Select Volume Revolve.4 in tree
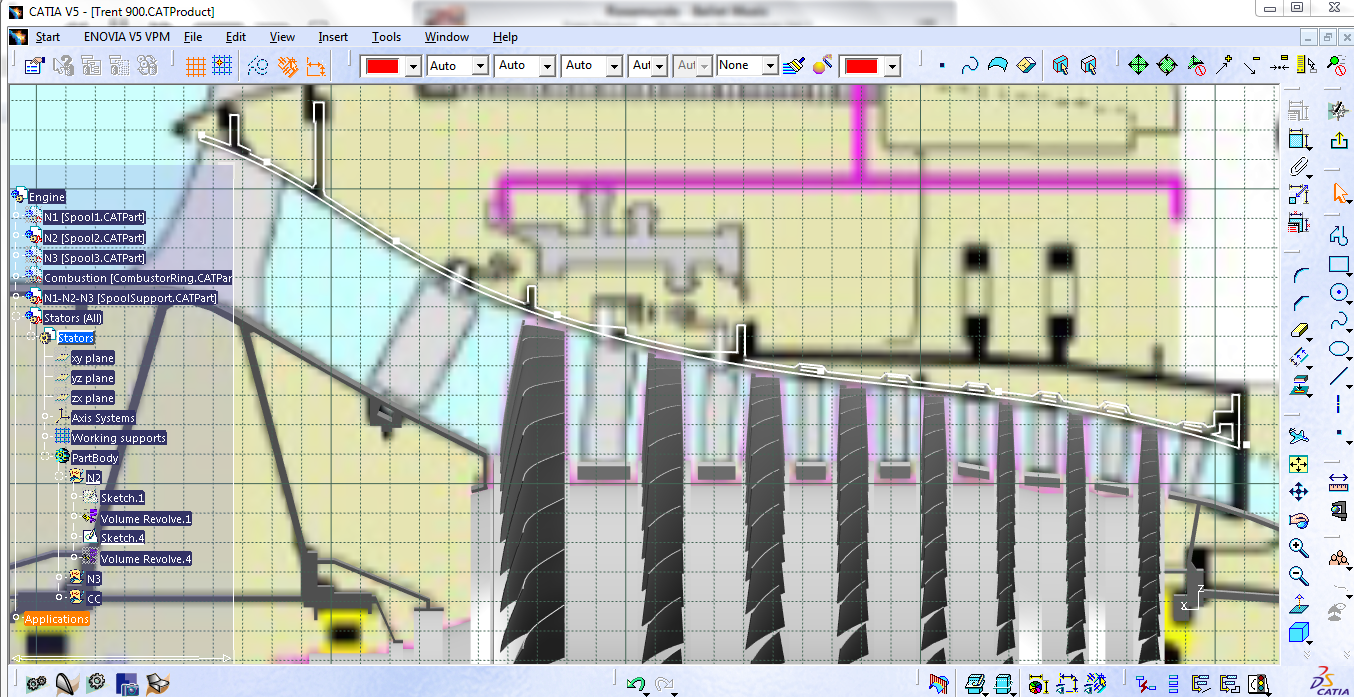The image size is (1354, 697). coord(146,558)
